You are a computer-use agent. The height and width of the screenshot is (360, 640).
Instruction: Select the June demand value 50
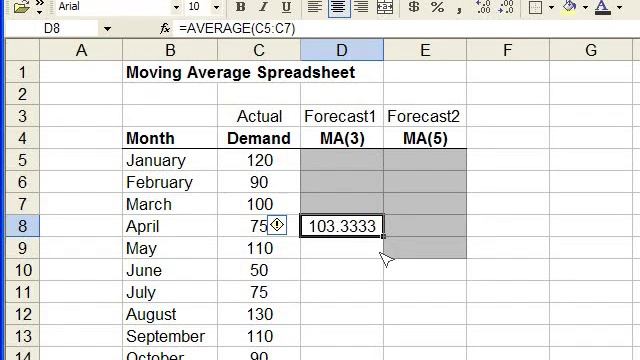[x=259, y=270]
